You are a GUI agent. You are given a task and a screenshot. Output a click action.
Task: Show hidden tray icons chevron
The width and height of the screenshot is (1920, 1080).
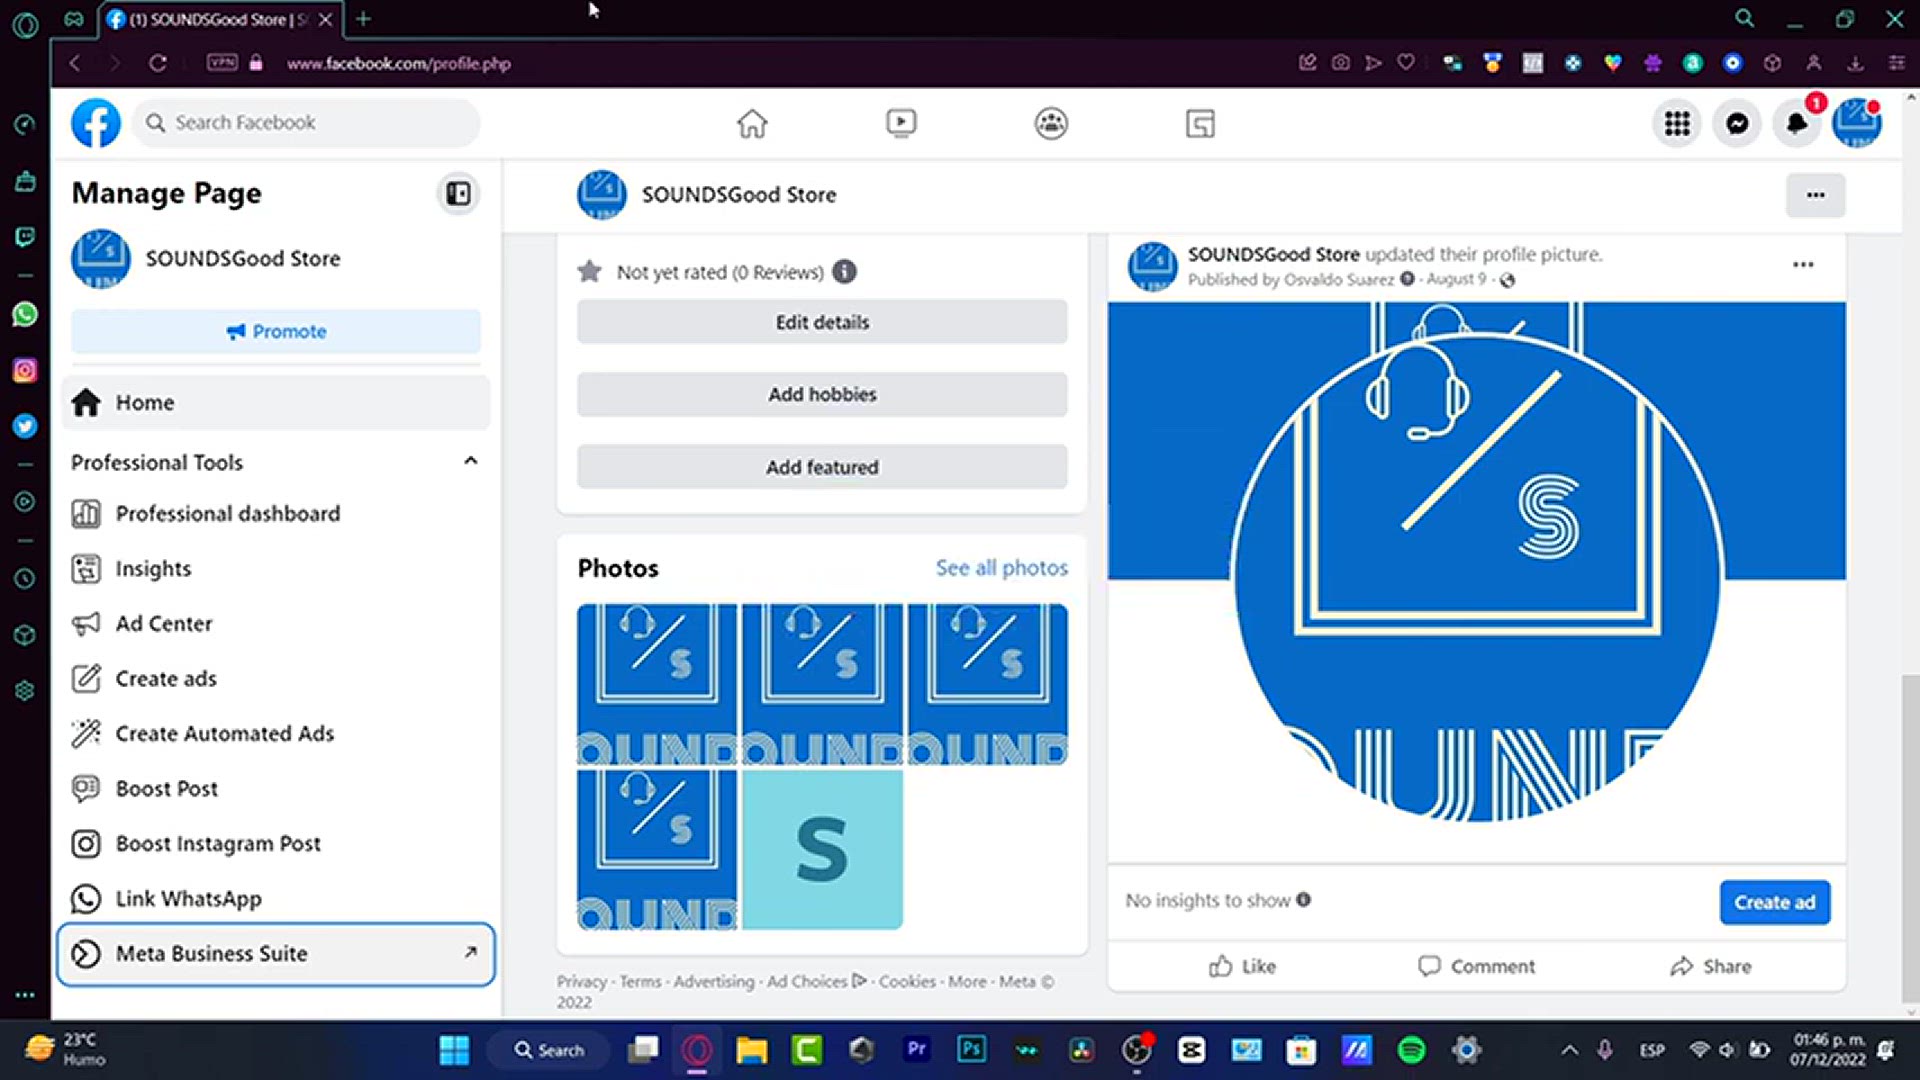pos(1569,1050)
